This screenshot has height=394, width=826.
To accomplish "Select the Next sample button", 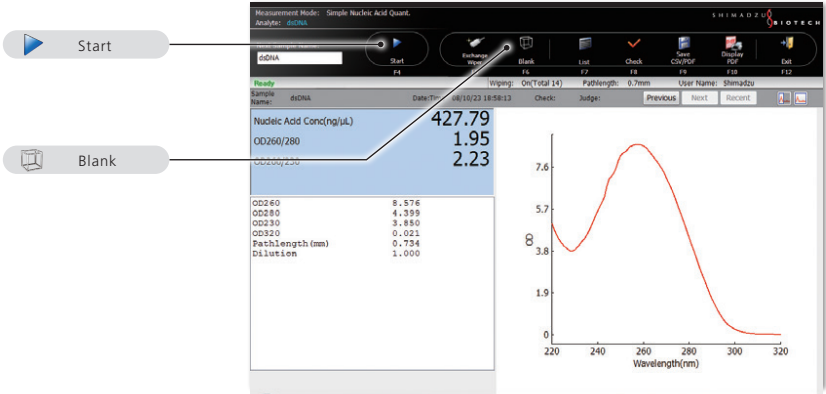I will point(699,98).
